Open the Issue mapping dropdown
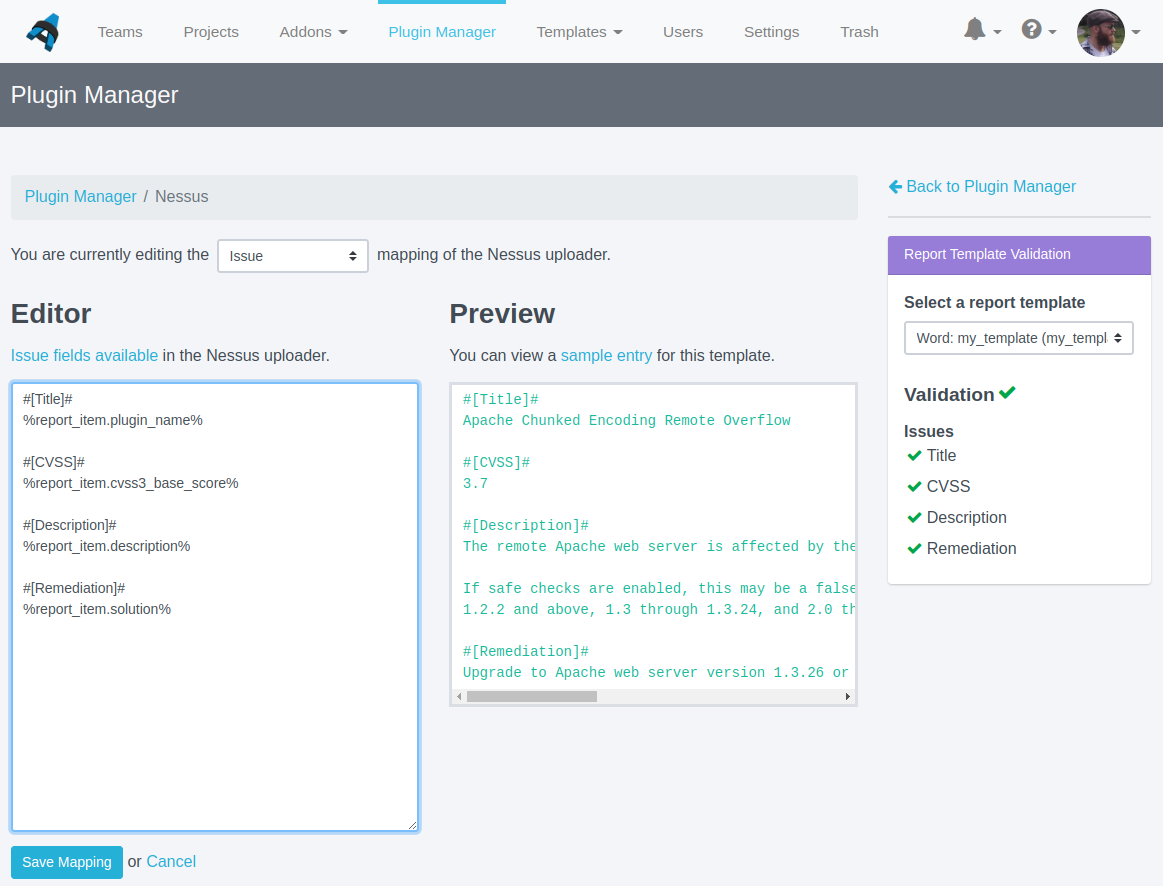Viewport: 1163px width, 886px height. pyautogui.click(x=292, y=255)
